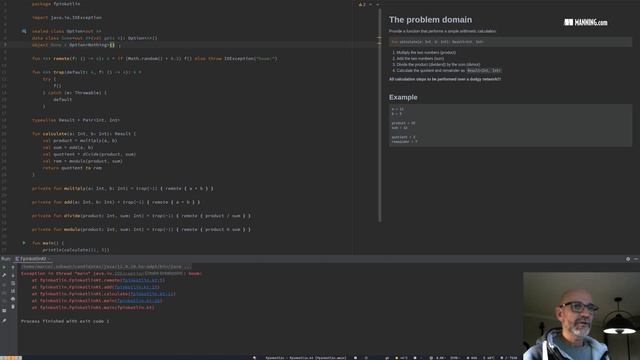Viewport: 640px width, 360px height.
Task: Open calculate stack frame file link
Action: (x=152, y=294)
